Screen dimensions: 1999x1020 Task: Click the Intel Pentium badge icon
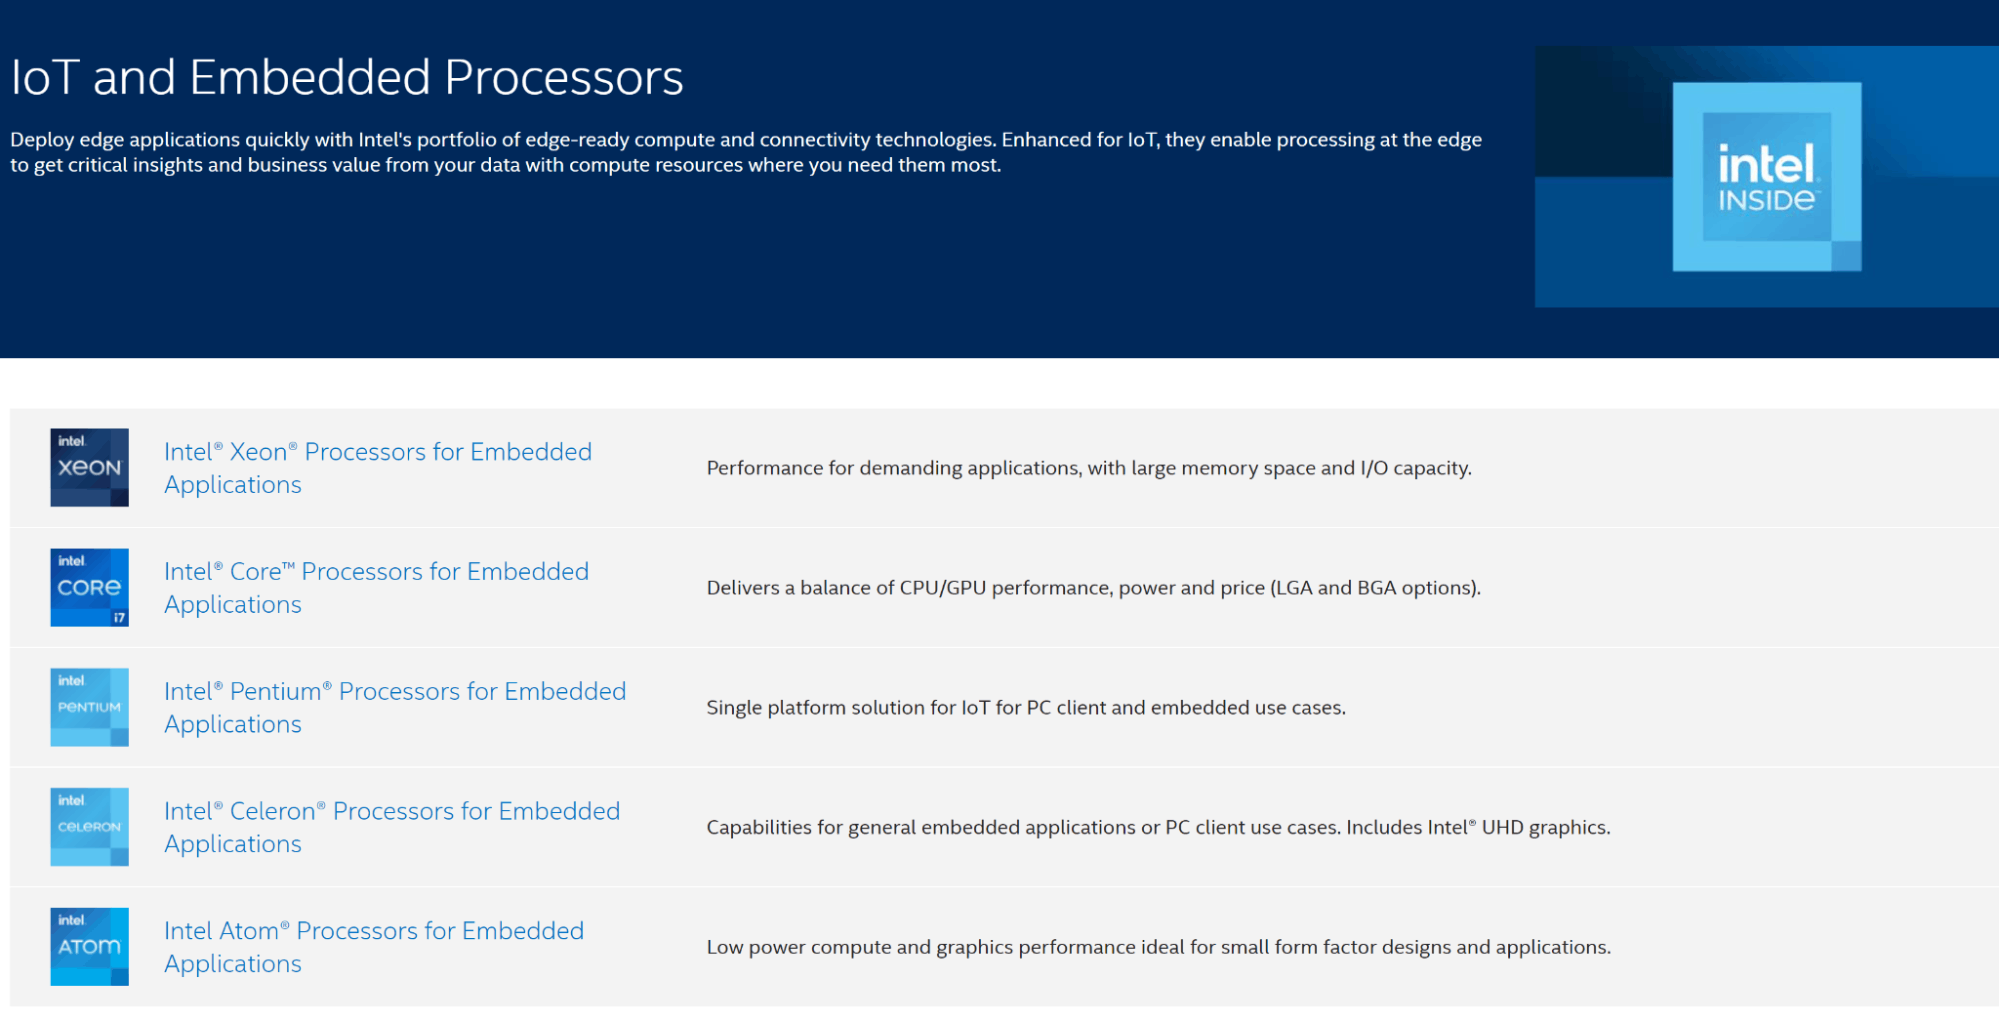89,707
